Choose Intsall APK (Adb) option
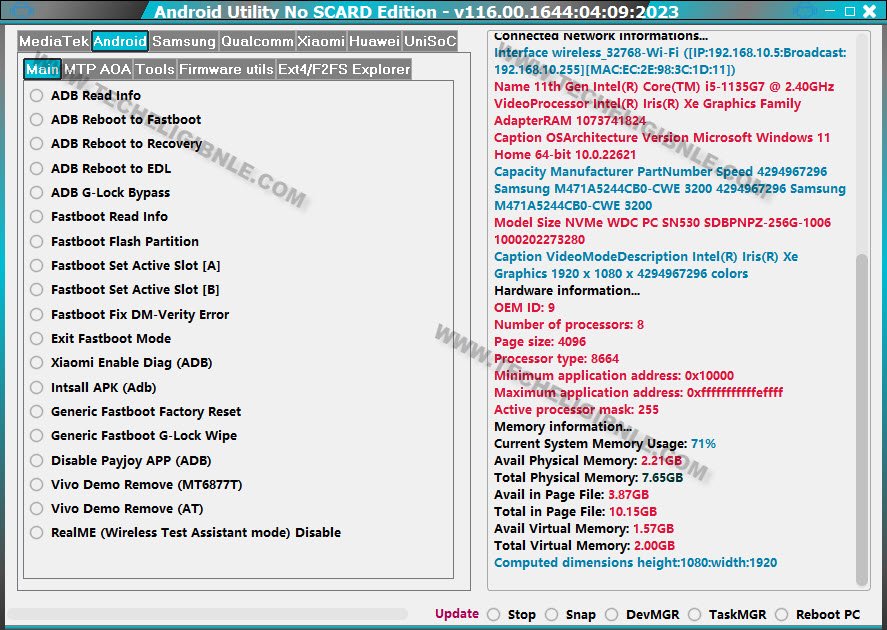 coord(37,387)
